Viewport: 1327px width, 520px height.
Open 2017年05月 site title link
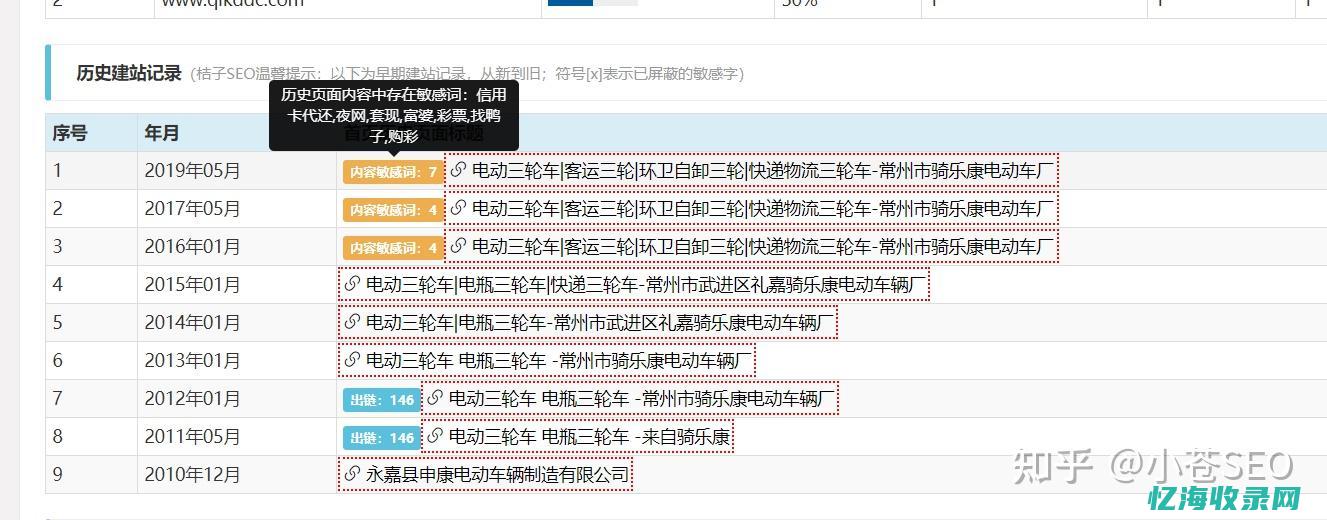(764, 209)
